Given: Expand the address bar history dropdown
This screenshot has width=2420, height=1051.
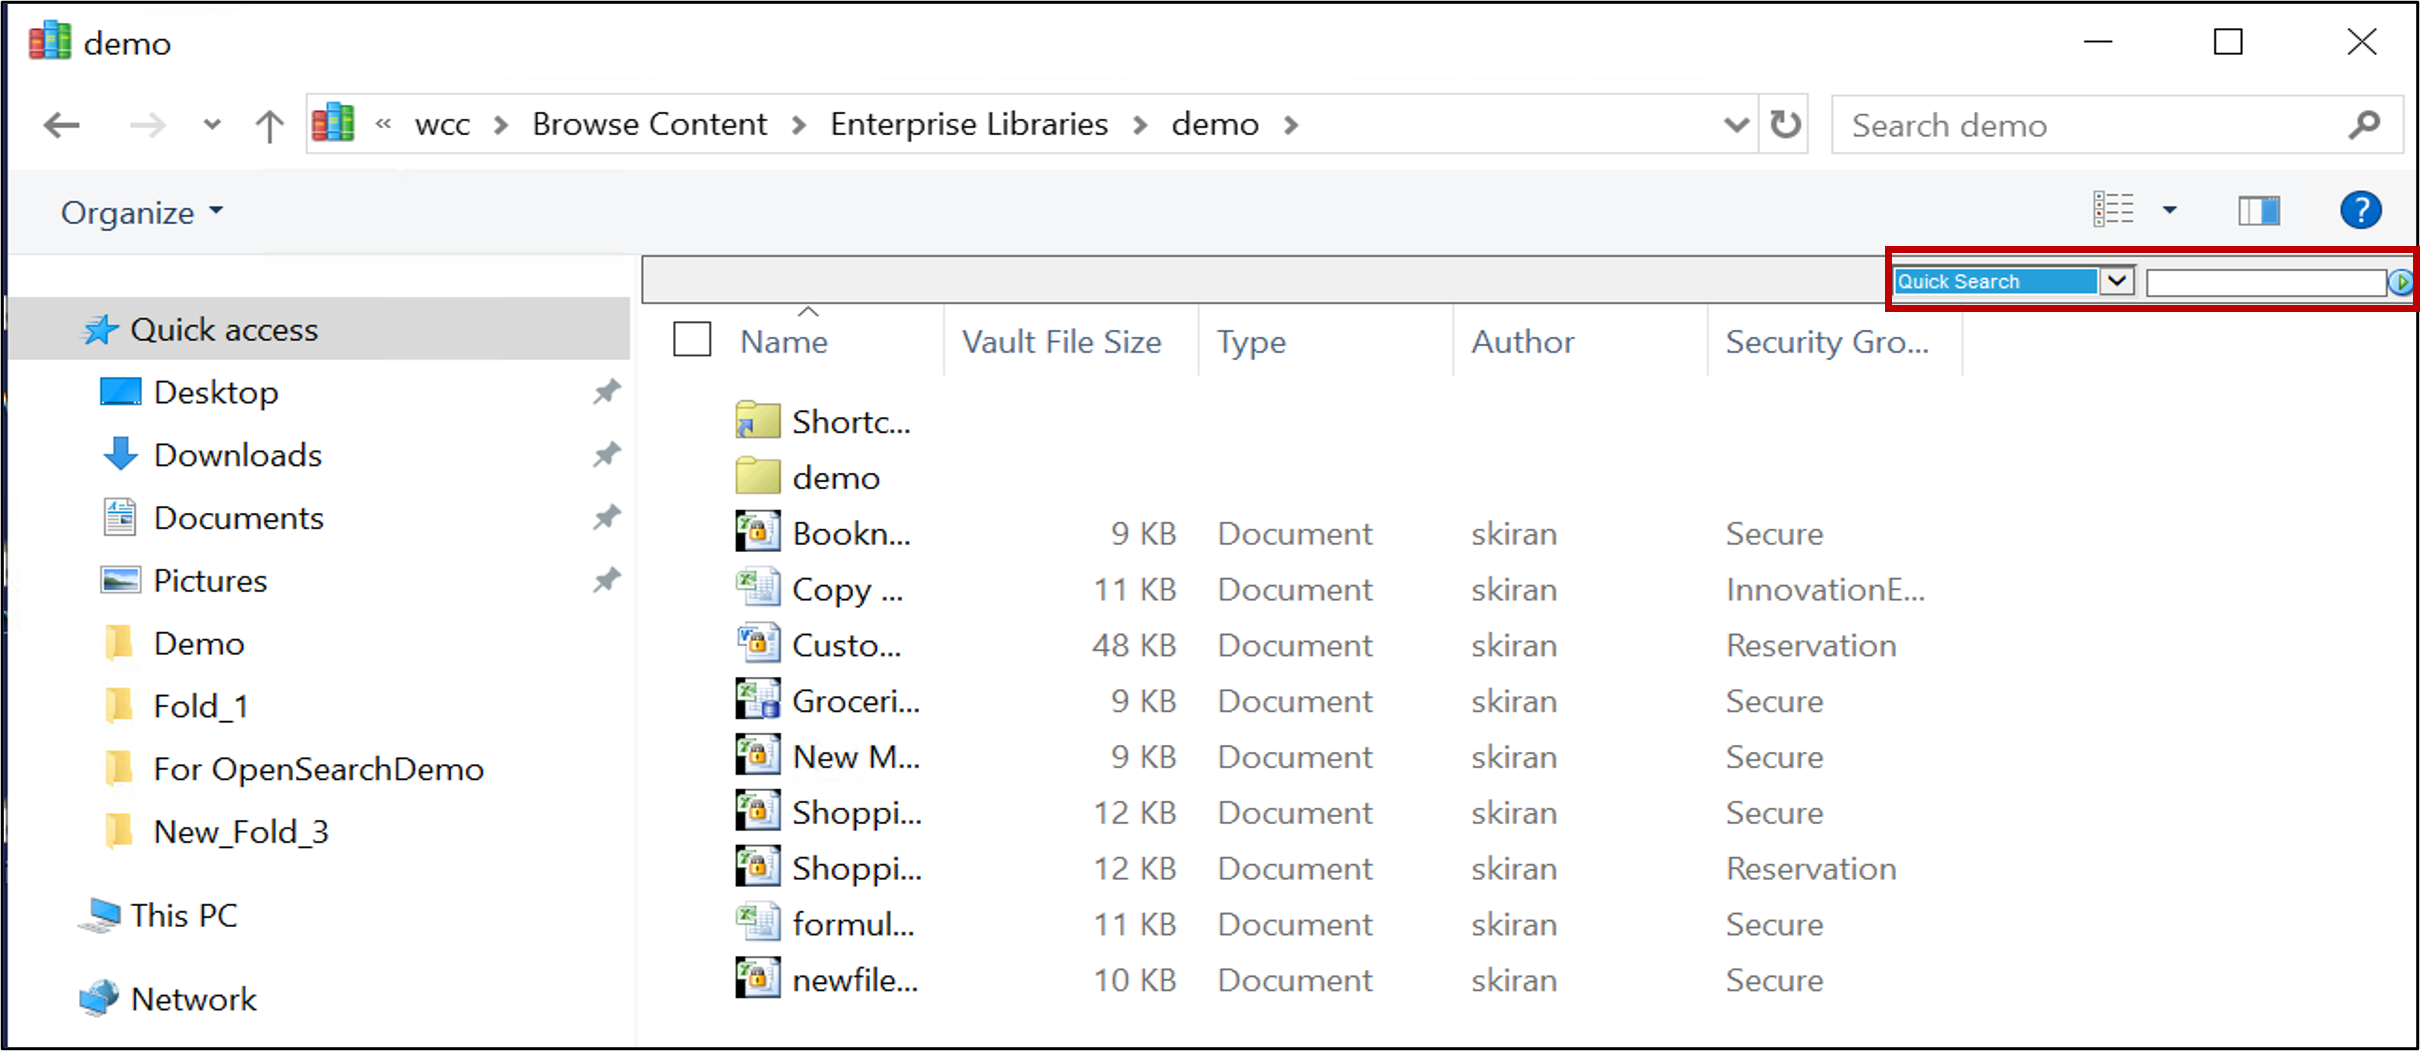Looking at the screenshot, I should click(1736, 126).
